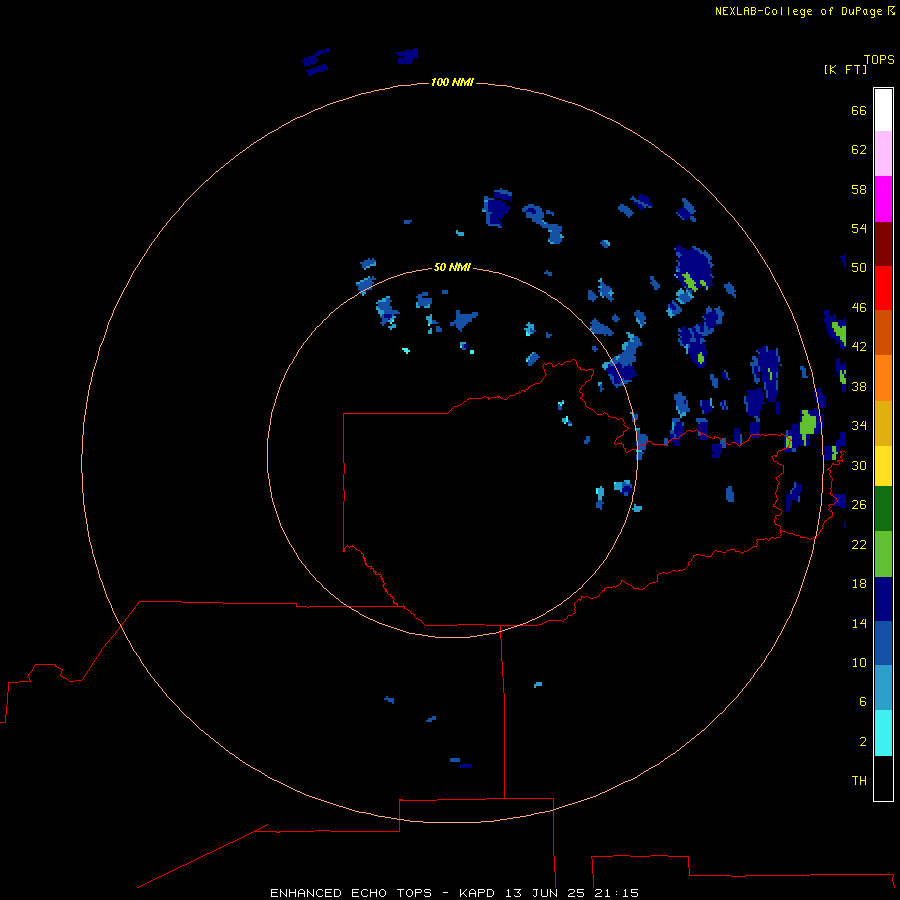The image size is (900, 900).
Task: Click the orange 42 kft legend swatch
Action: (x=883, y=378)
